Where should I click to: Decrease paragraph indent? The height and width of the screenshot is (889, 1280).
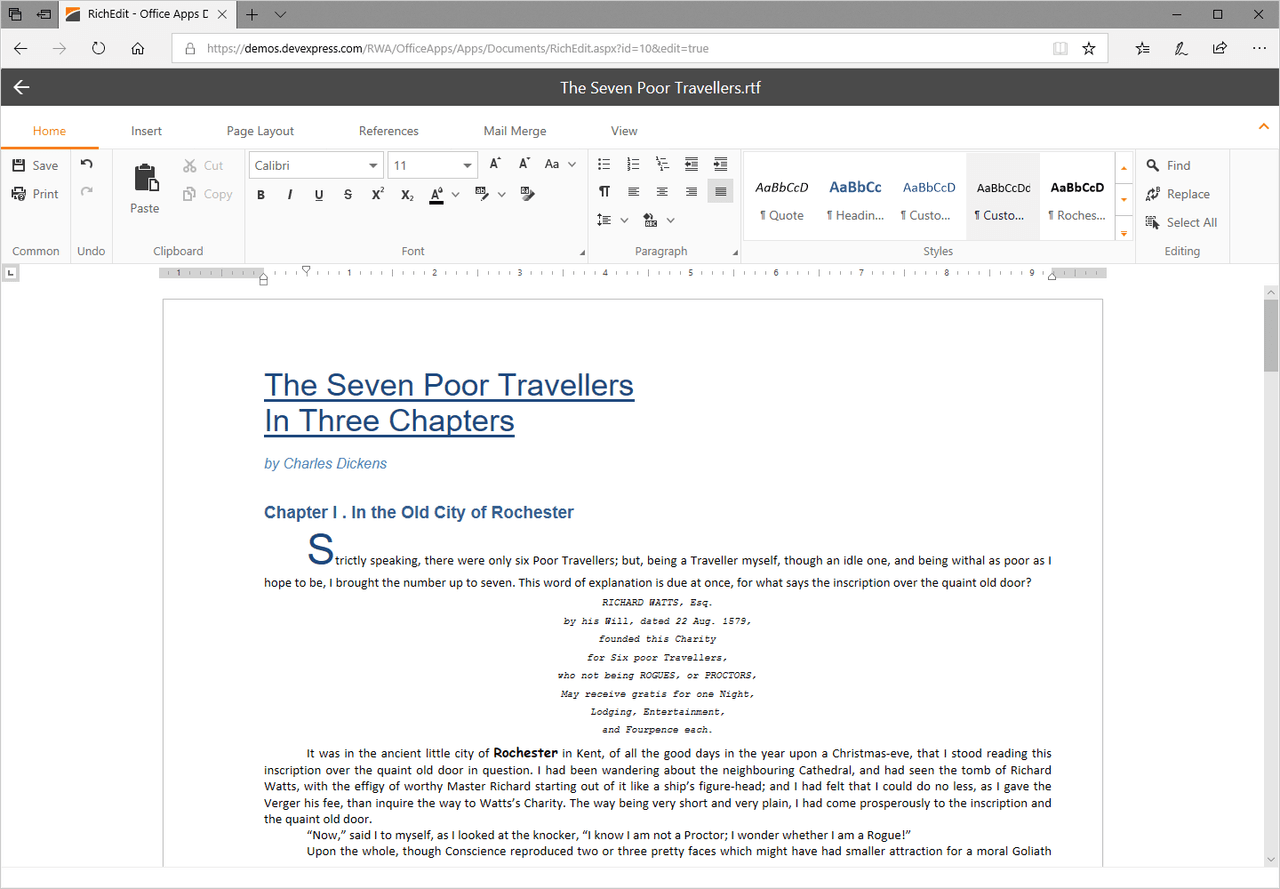pos(691,164)
